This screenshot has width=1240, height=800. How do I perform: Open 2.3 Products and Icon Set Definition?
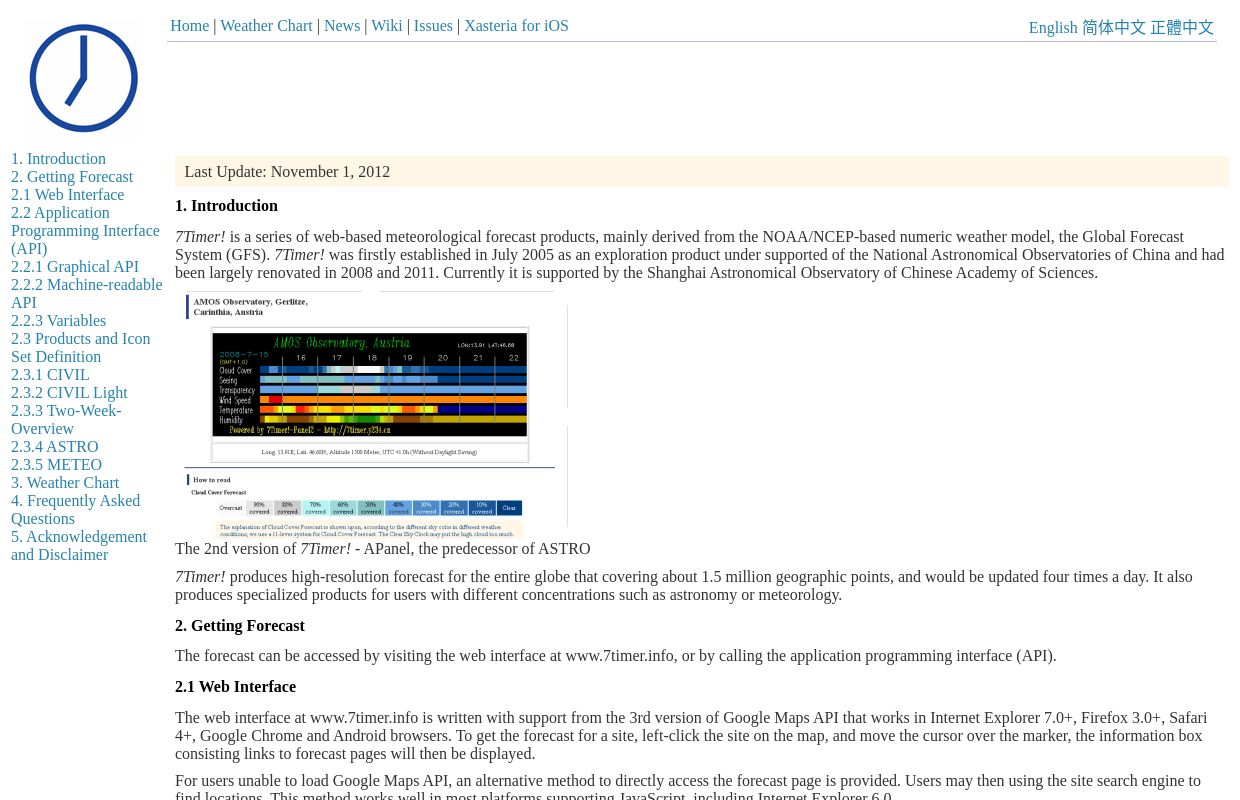pos(80,348)
